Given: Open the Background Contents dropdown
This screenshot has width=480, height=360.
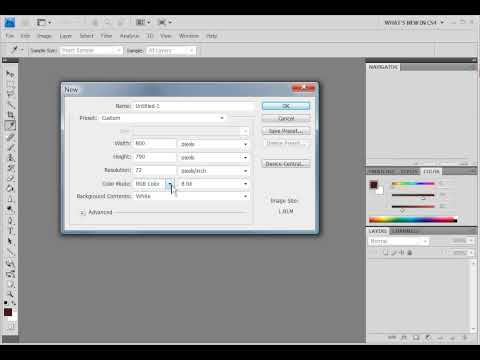Looking at the screenshot, I should (191, 196).
